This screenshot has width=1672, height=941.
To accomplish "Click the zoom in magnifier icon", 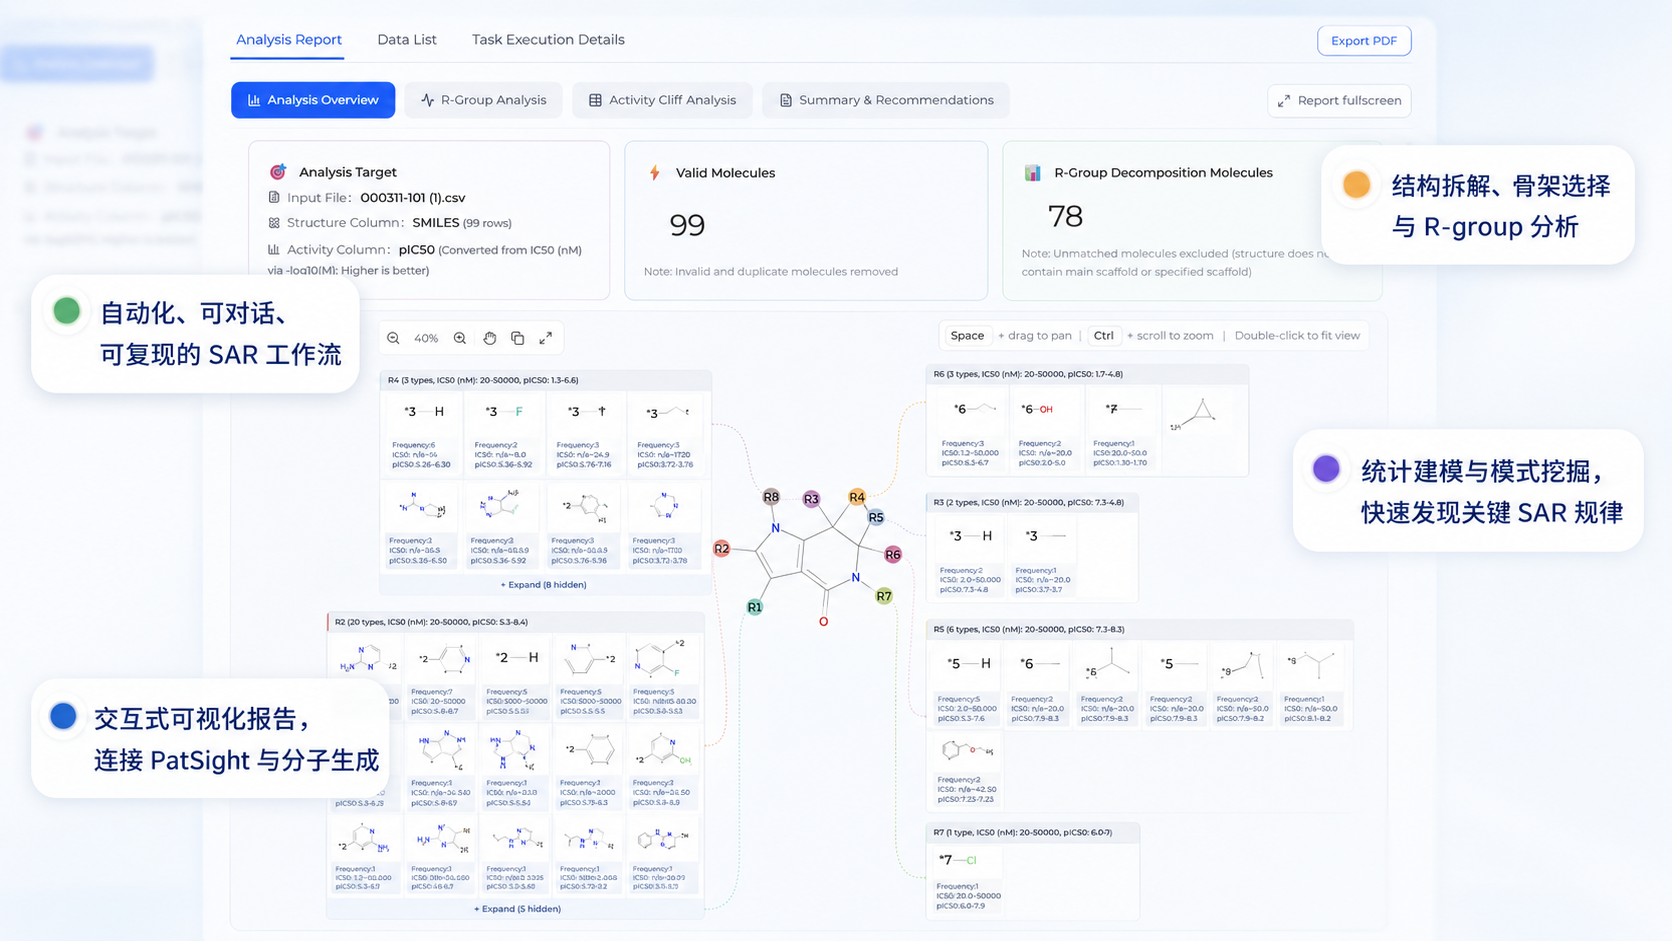I will click(x=460, y=338).
